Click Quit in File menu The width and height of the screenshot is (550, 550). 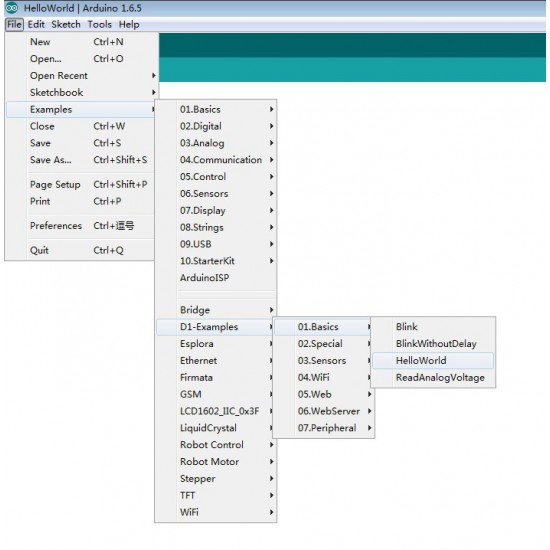click(80, 250)
